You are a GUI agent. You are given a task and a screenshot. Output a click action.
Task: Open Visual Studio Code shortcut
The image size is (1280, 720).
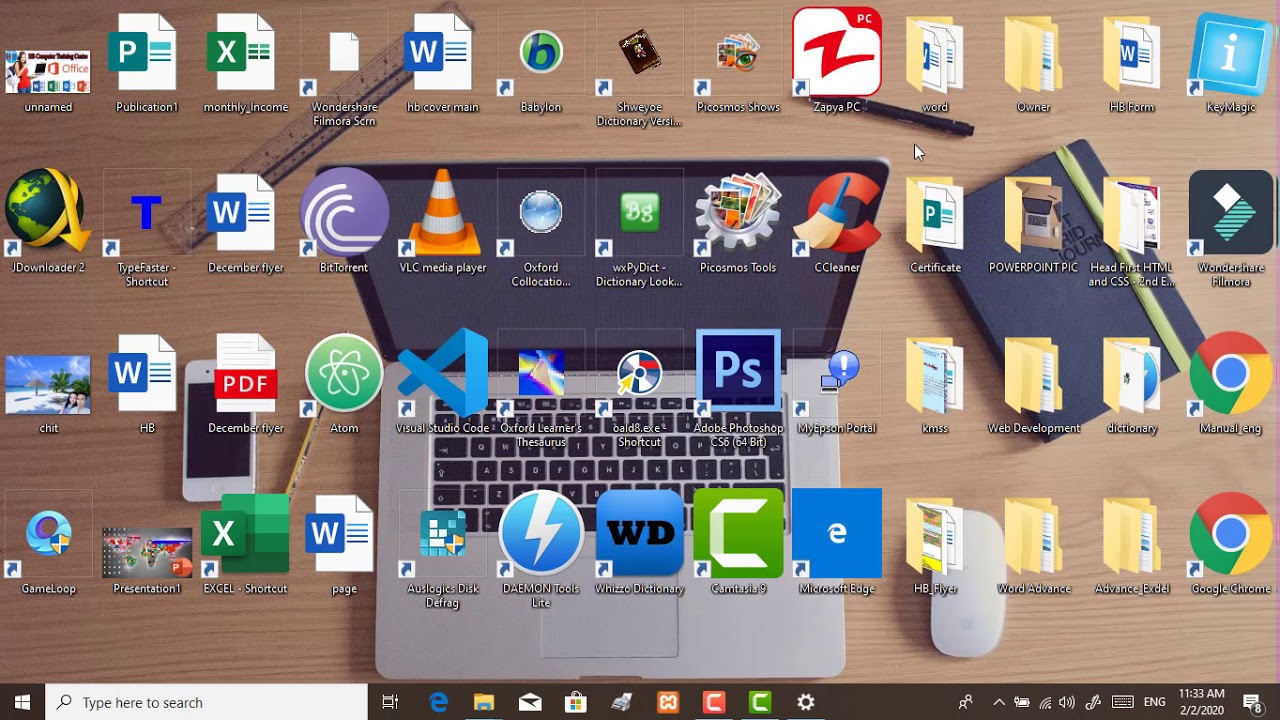[x=442, y=375]
